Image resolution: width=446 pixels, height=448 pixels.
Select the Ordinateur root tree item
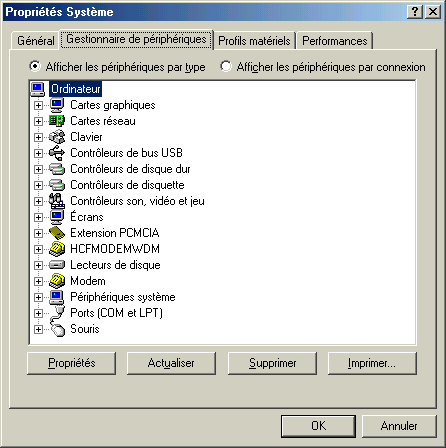pos(75,89)
